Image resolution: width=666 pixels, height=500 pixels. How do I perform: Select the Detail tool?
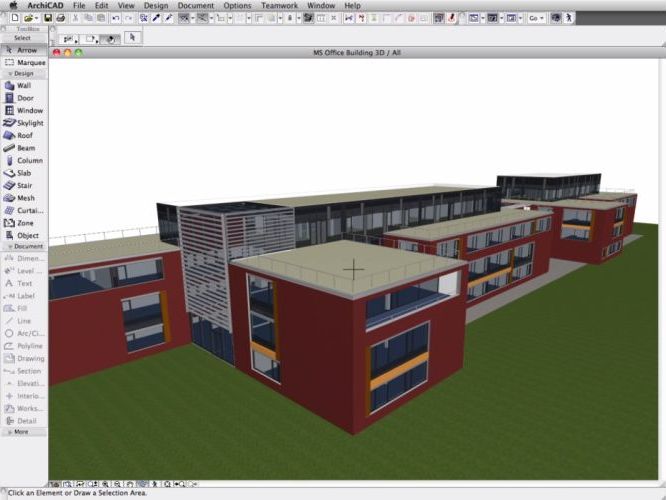[24, 421]
